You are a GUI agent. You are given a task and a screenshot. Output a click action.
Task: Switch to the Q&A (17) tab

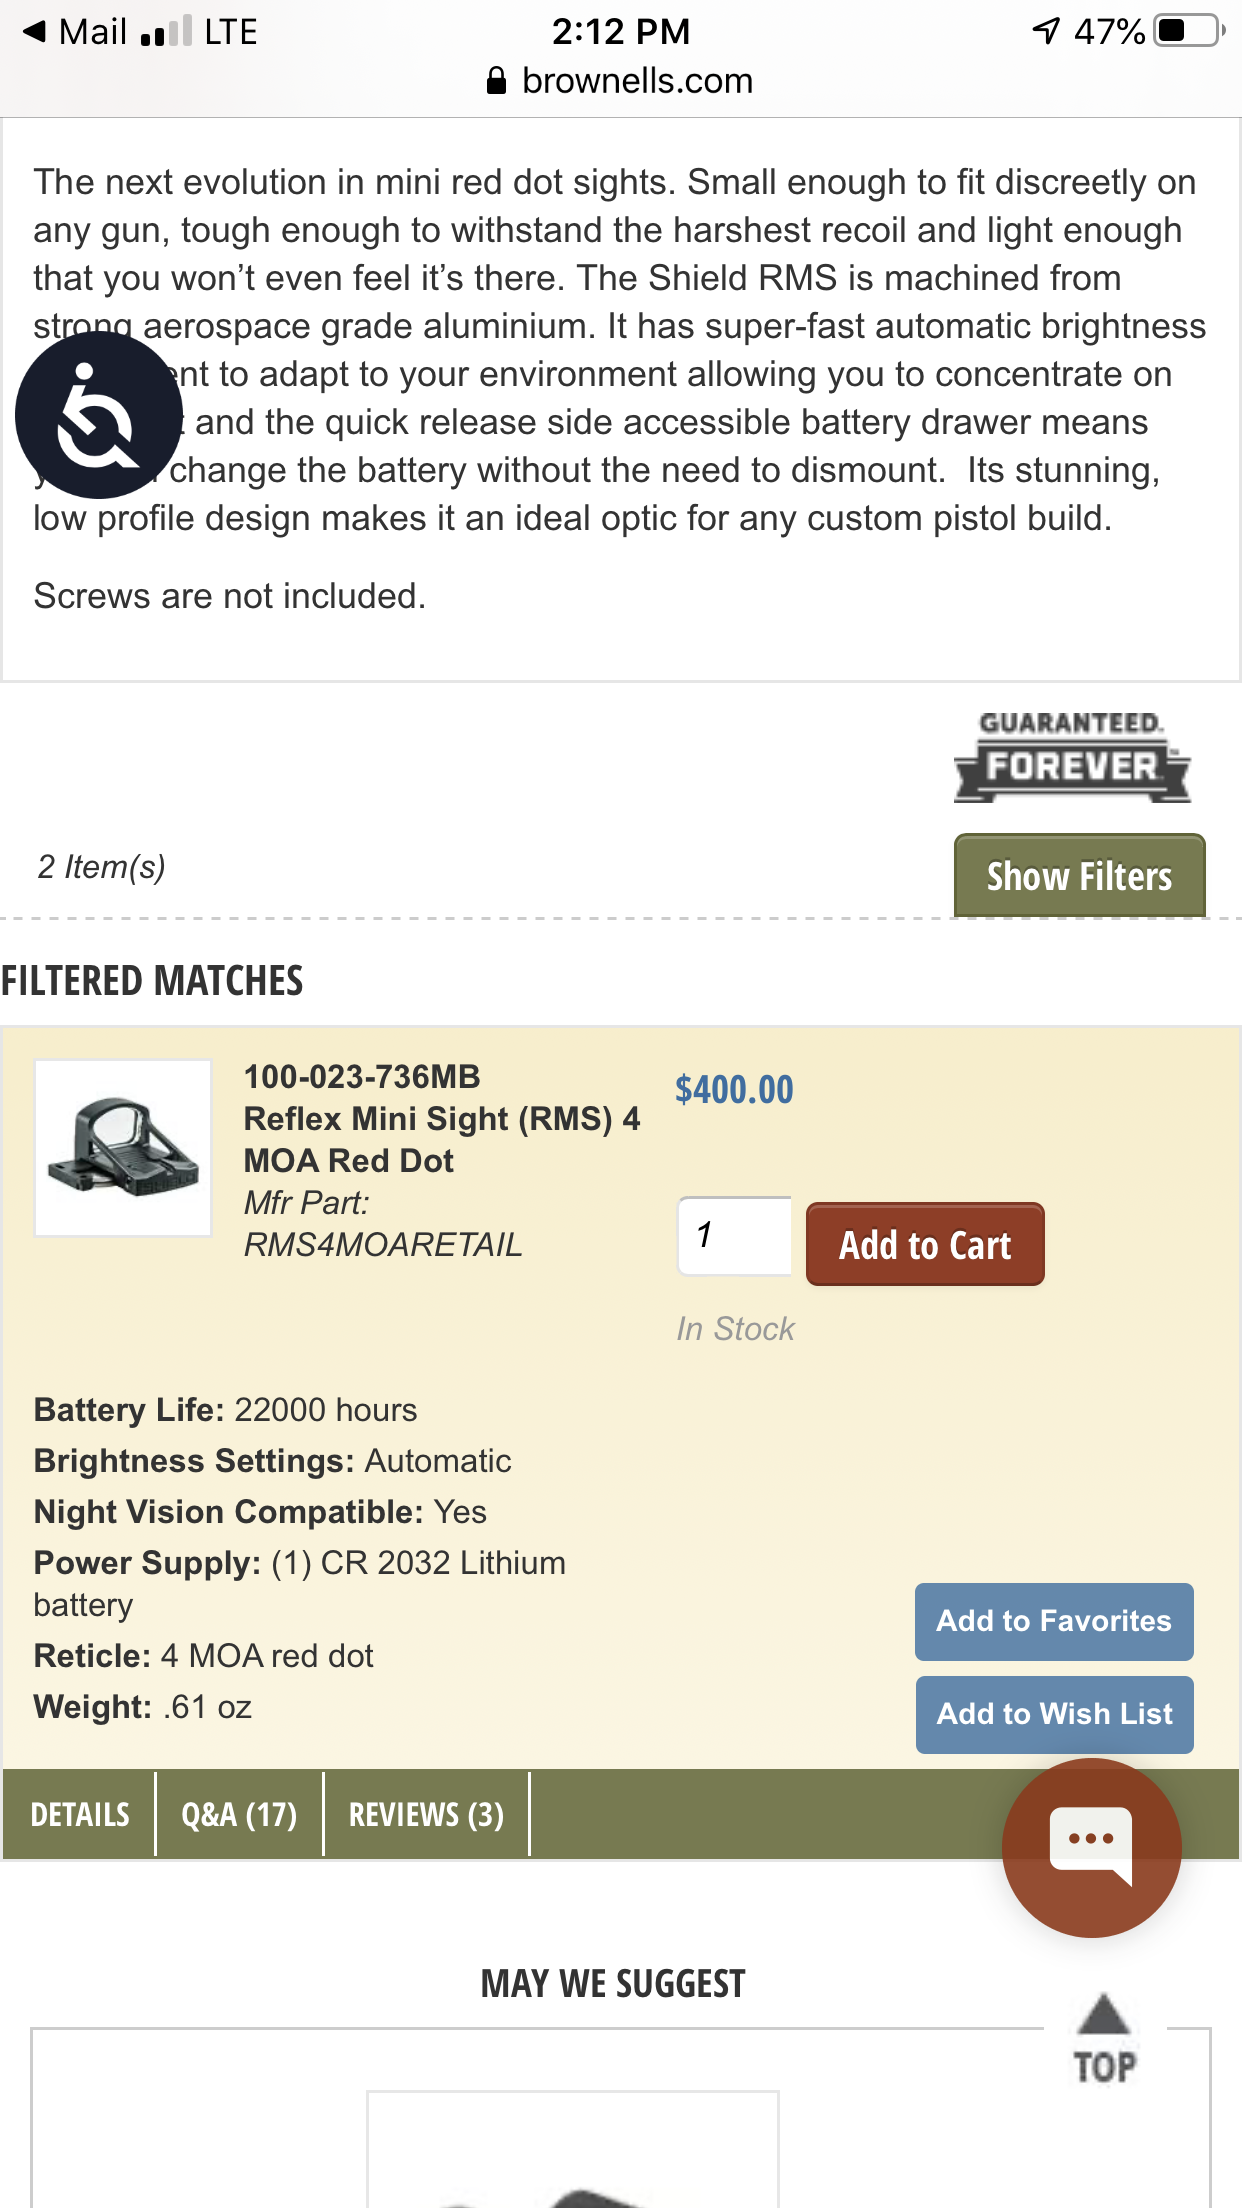click(x=239, y=1814)
